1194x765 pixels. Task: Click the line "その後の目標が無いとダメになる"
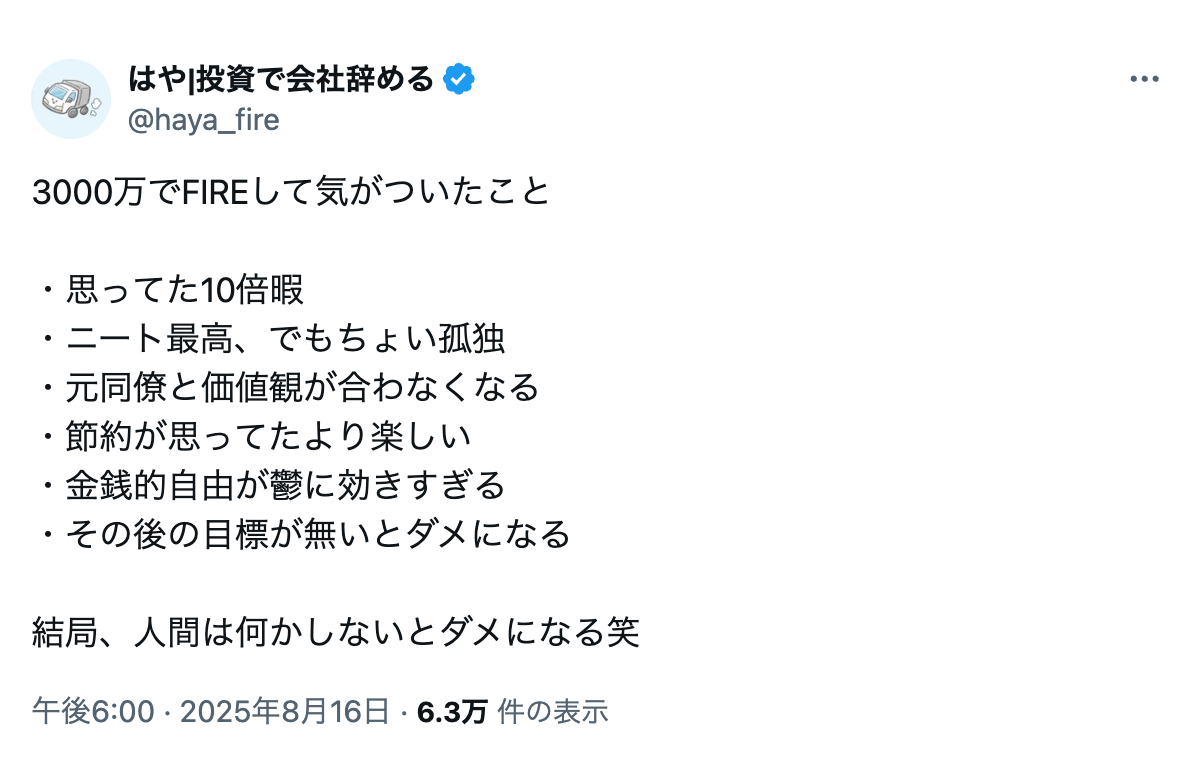(318, 534)
